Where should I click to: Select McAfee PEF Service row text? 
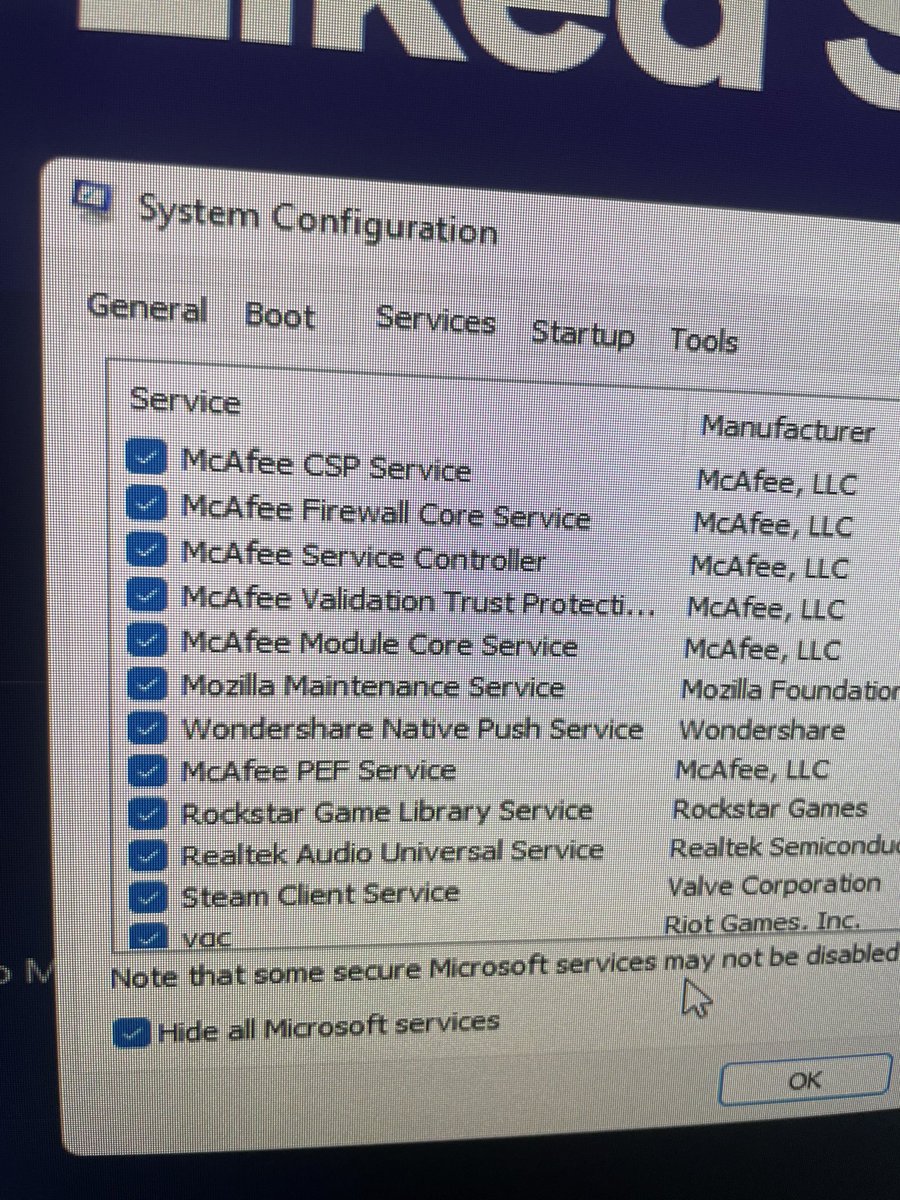318,771
